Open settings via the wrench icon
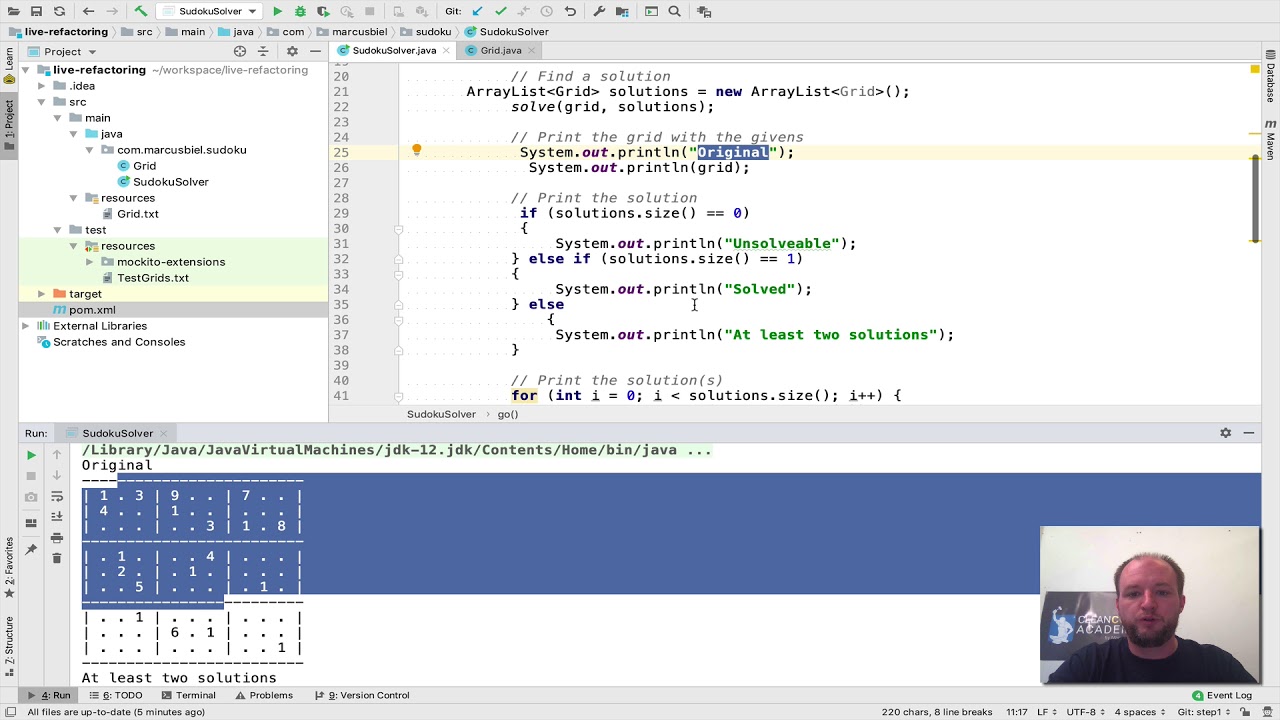The width and height of the screenshot is (1280, 720). coord(599,11)
